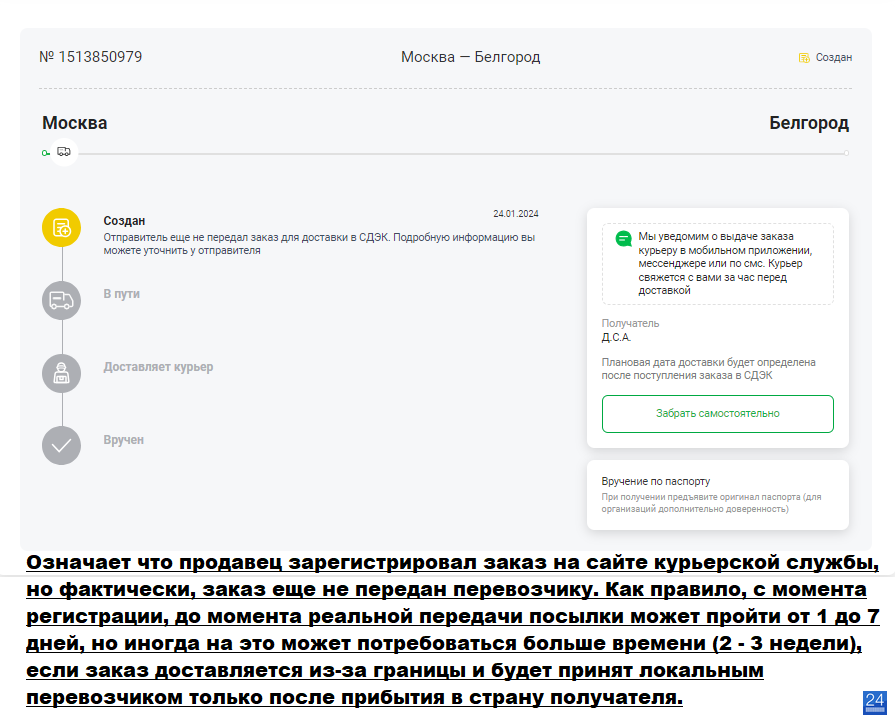
Task: Click the При получении предъявите оригинал паспорта note
Action: (711, 503)
